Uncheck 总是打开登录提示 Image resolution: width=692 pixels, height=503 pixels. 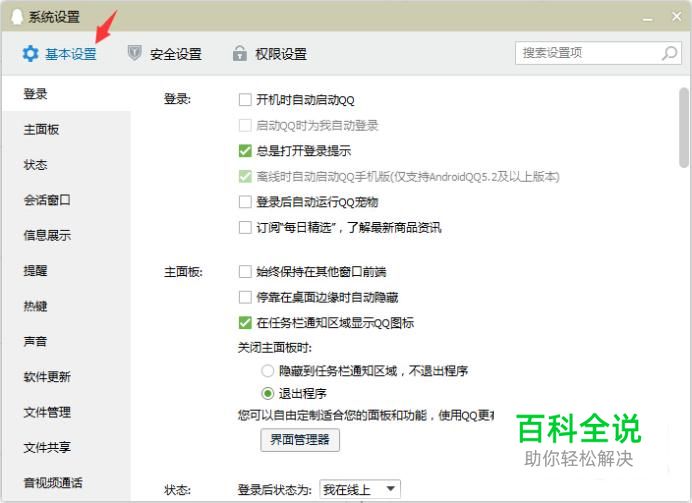pos(245,151)
